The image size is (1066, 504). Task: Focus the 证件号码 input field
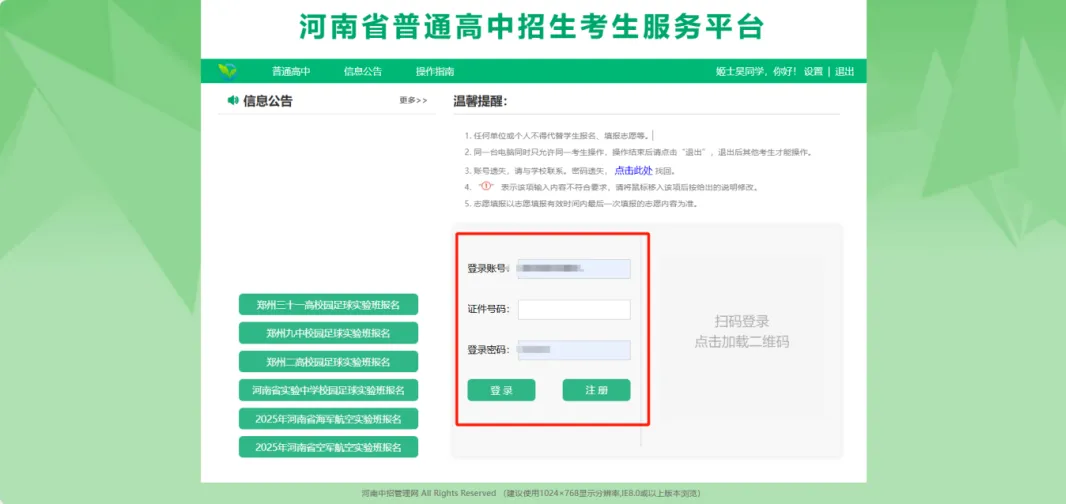[574, 309]
